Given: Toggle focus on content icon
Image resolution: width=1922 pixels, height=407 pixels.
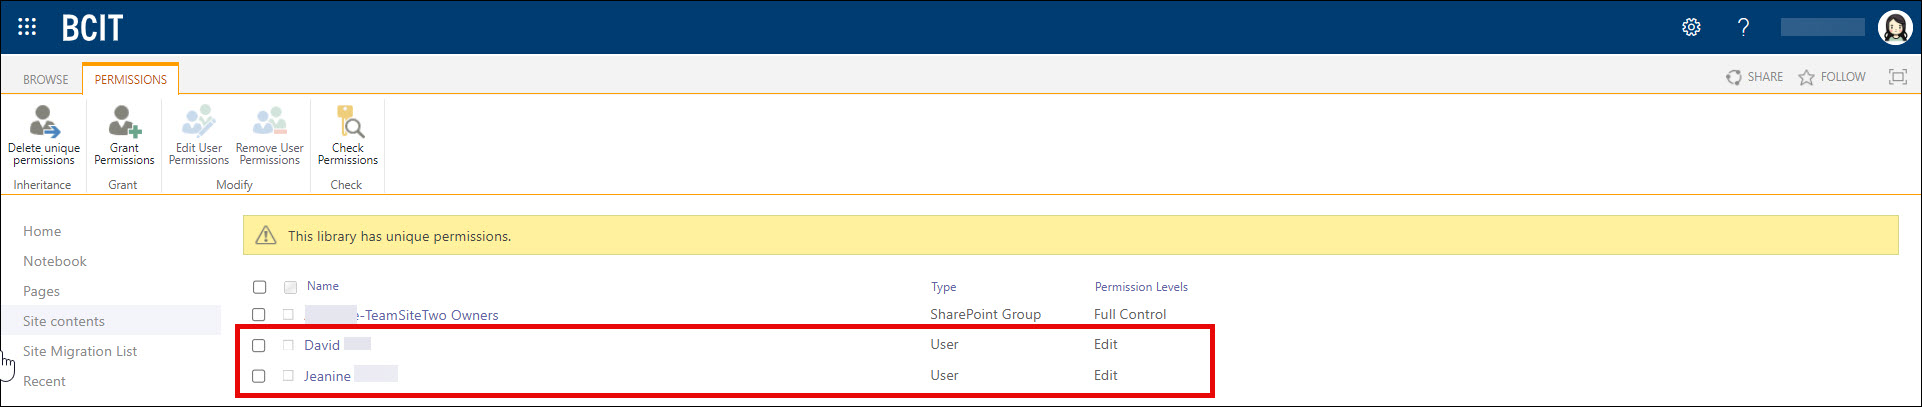Looking at the screenshot, I should point(1897,77).
